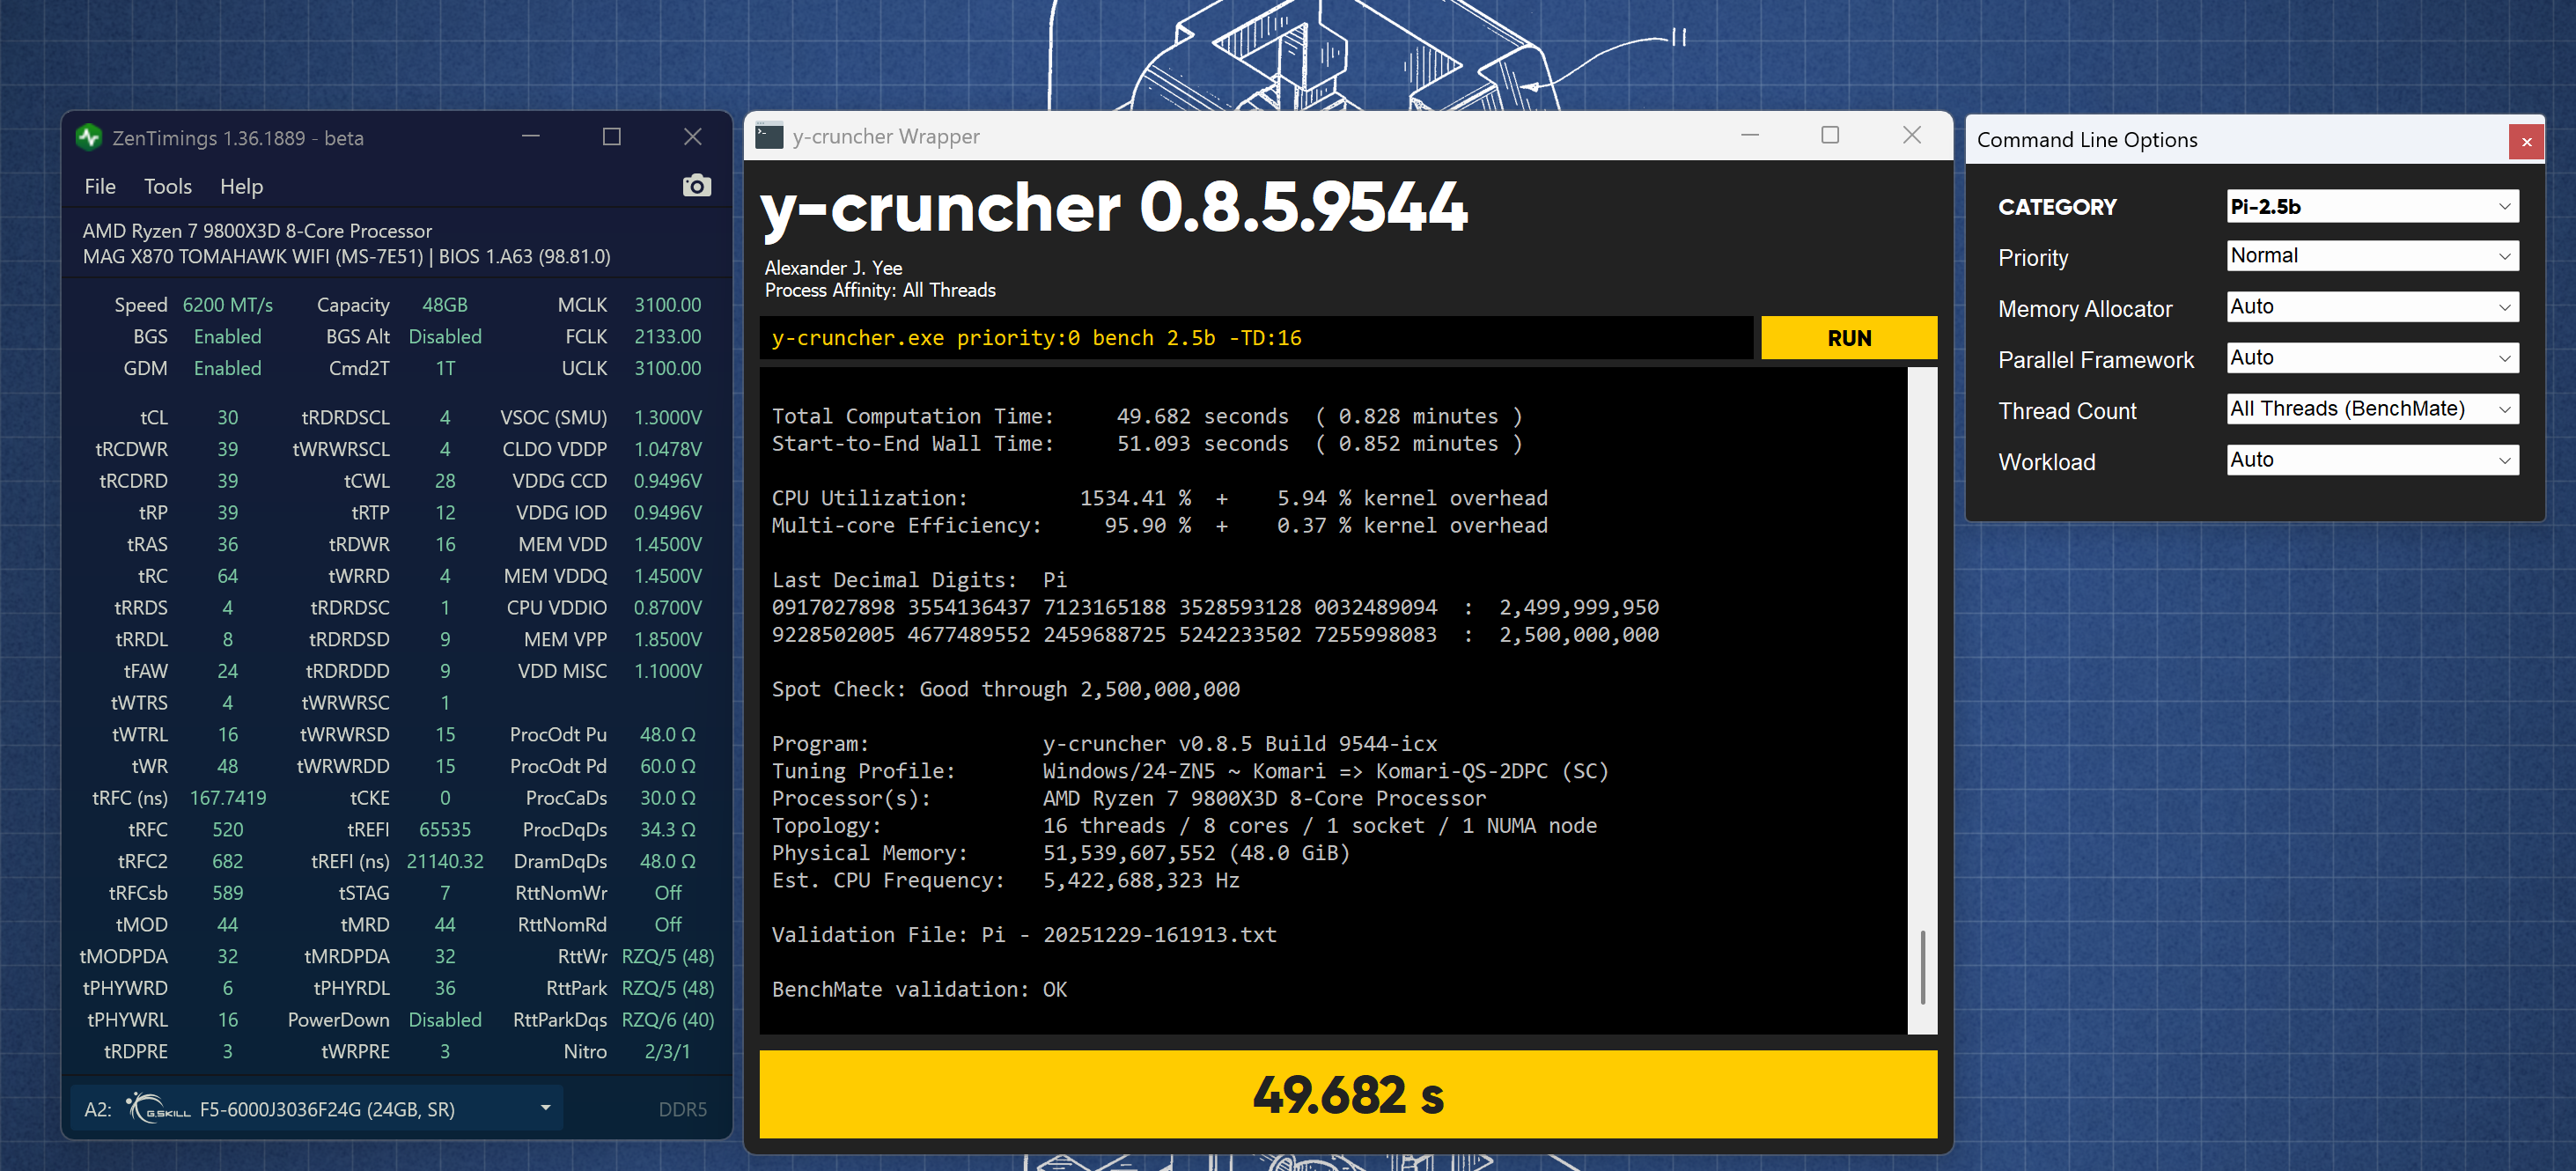
Task: Click the BGS Alt value Disabled
Action: tap(445, 337)
